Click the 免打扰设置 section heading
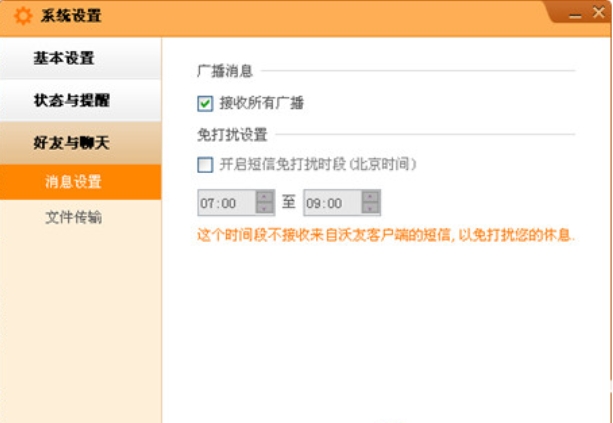The width and height of the screenshot is (613, 423). [x=232, y=134]
